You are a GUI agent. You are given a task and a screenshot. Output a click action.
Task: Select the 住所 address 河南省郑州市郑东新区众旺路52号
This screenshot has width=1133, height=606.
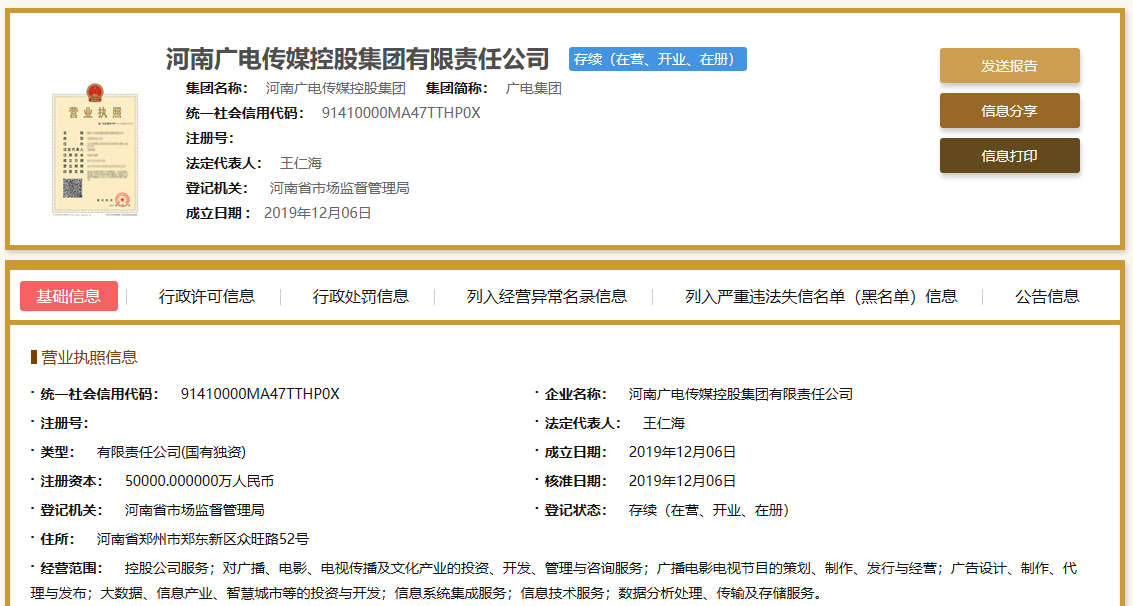203,539
